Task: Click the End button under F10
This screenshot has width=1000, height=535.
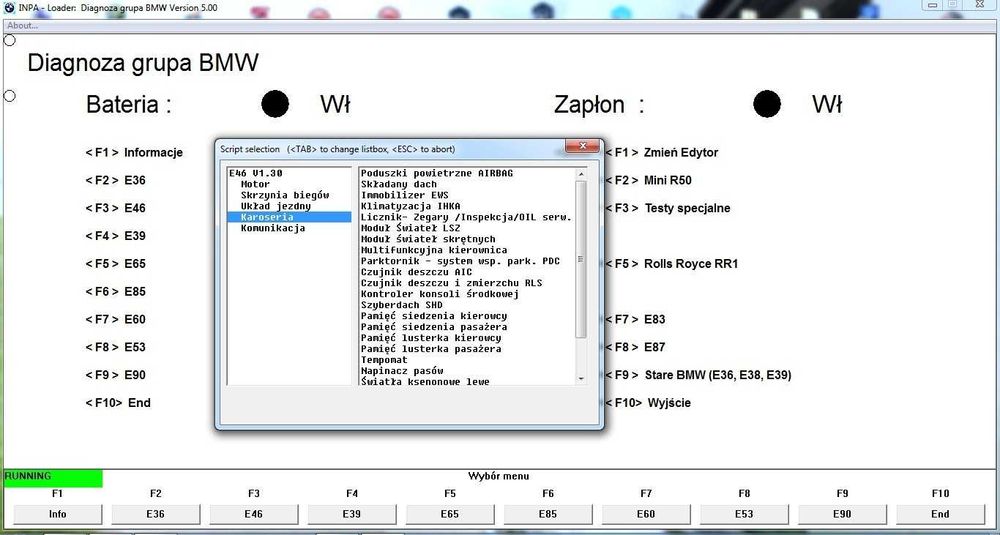Action: click(x=940, y=514)
